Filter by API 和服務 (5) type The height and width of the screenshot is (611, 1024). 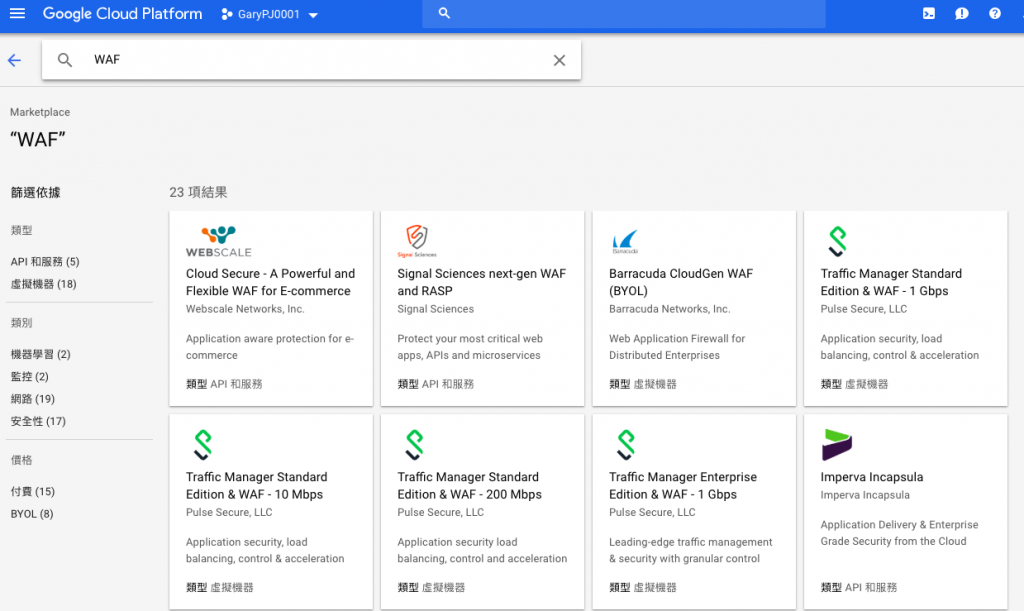pos(45,262)
